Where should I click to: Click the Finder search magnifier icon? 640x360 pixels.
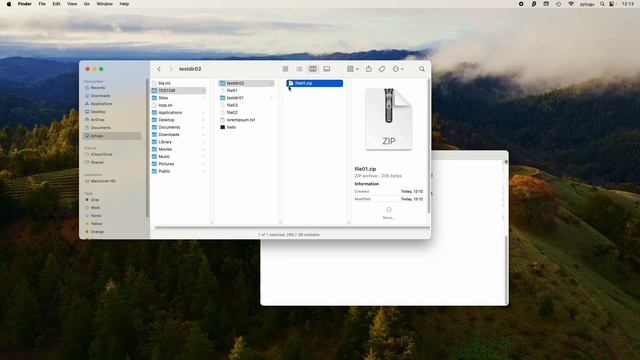(422, 69)
